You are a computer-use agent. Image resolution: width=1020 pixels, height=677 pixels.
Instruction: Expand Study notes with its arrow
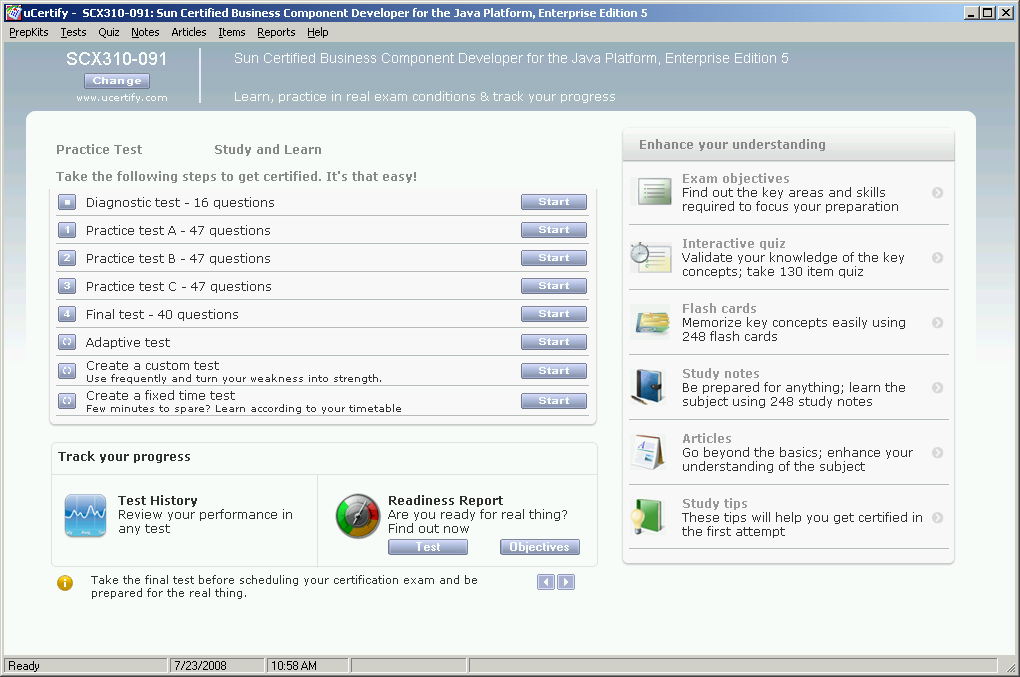point(937,388)
